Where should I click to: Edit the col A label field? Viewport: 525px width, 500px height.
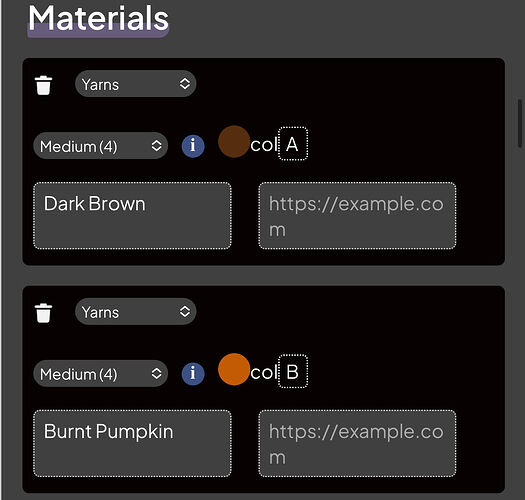293,144
